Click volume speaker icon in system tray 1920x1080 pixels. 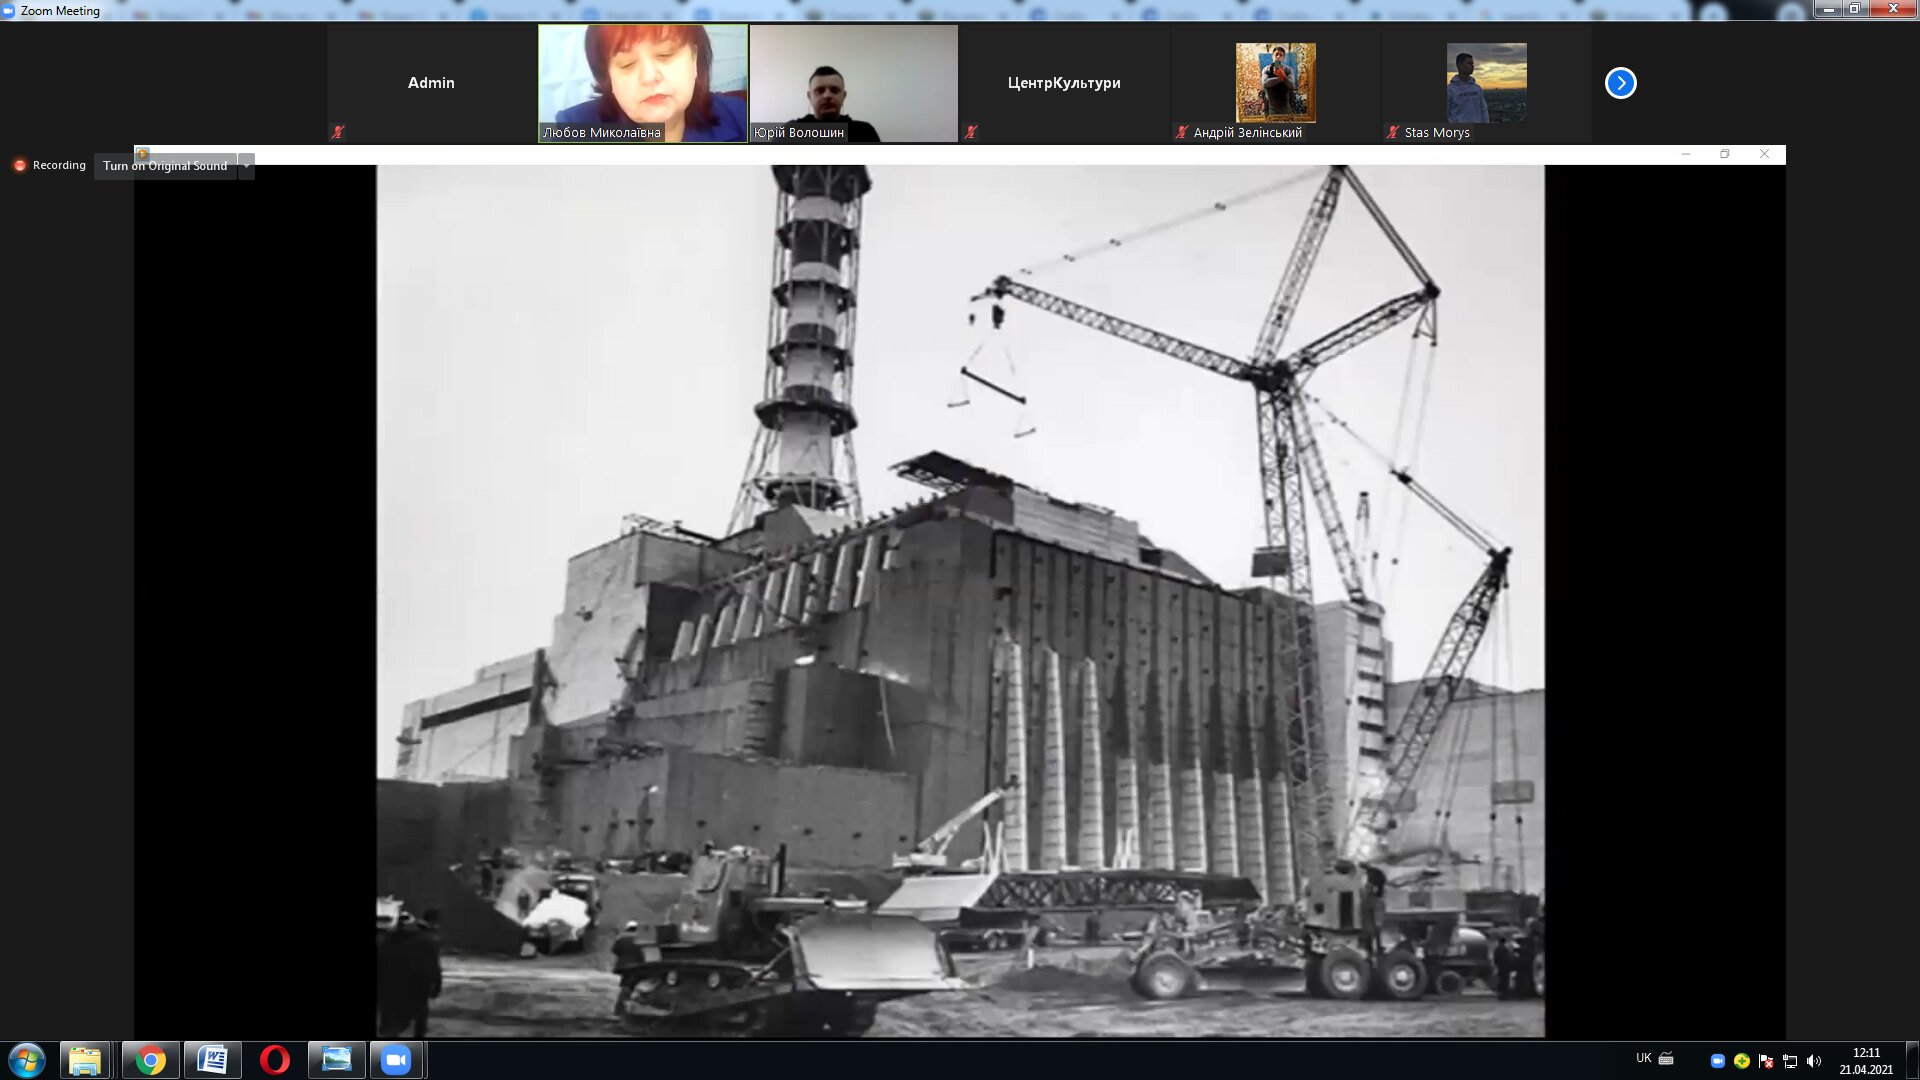(x=1814, y=1061)
